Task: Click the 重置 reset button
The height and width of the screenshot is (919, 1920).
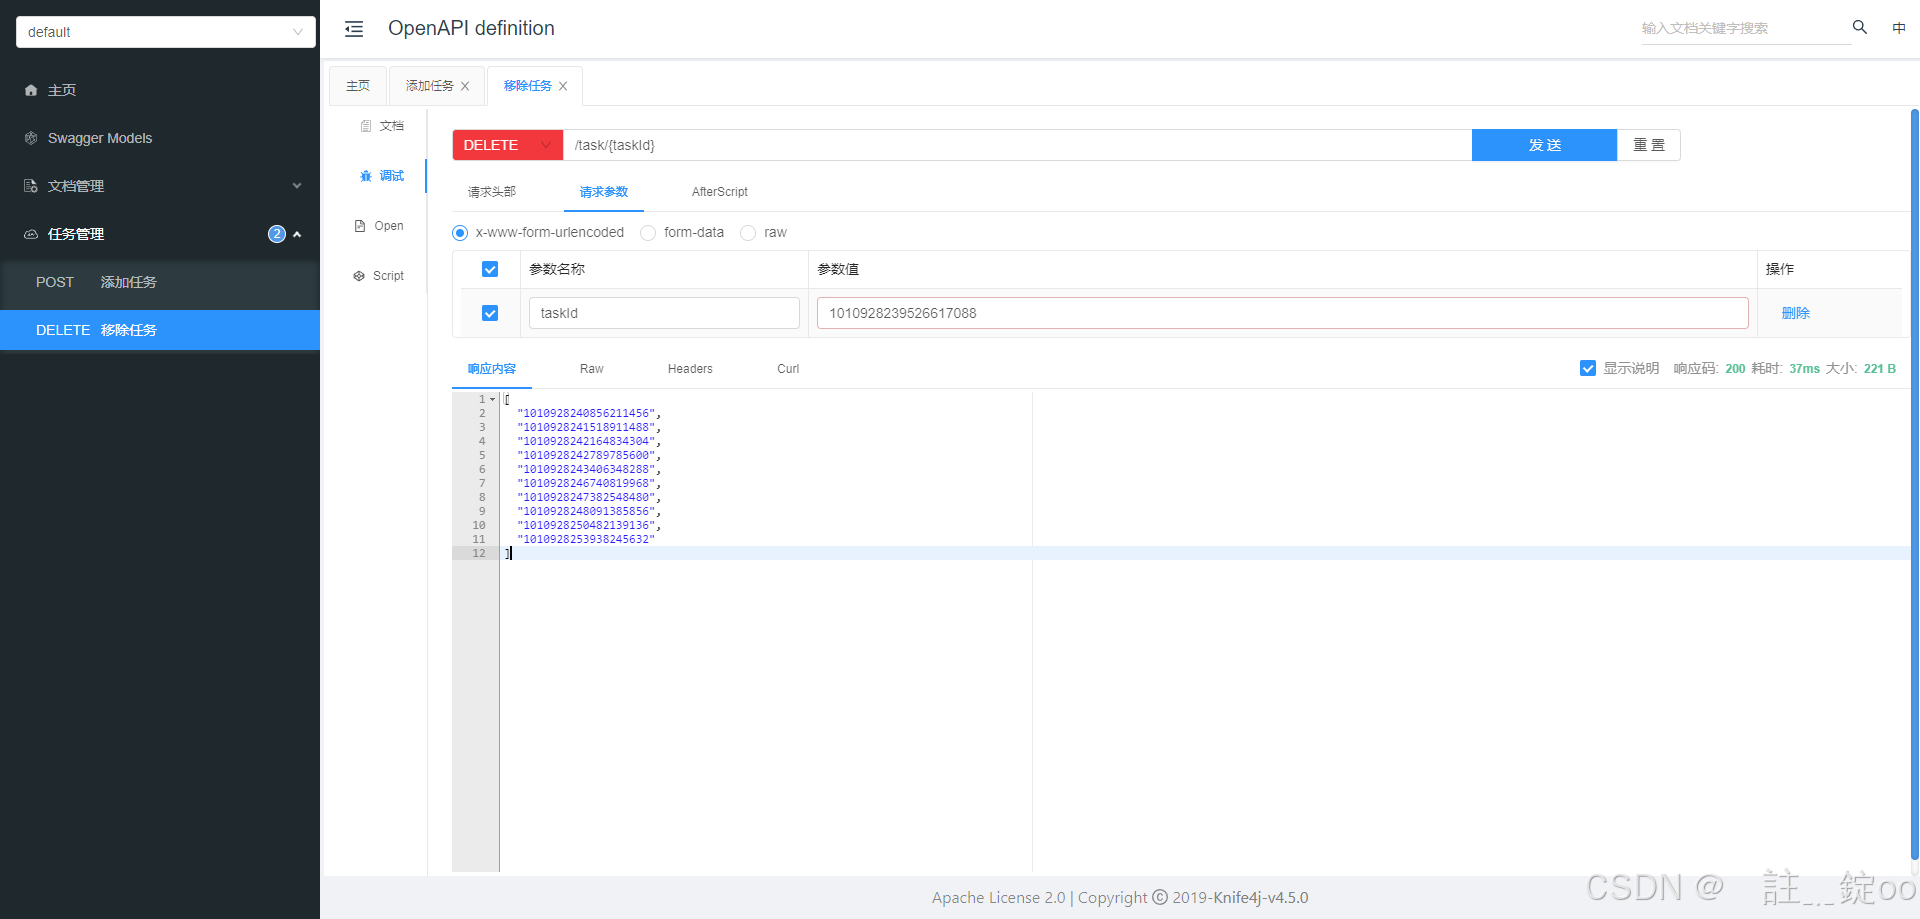Action: pos(1649,145)
